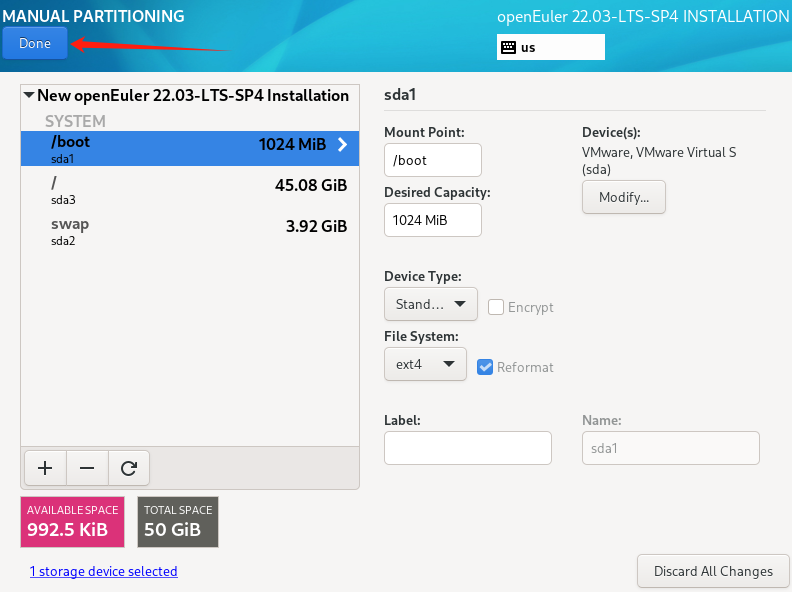This screenshot has height=592, width=792.
Task: Collapse the New openEuler Installation tree
Action: pos(29,95)
